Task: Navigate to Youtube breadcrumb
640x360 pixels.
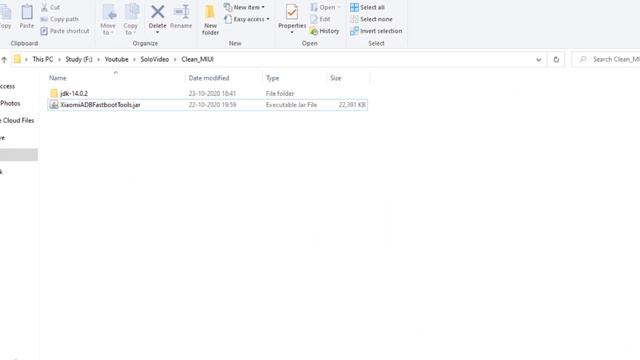Action: pos(116,60)
